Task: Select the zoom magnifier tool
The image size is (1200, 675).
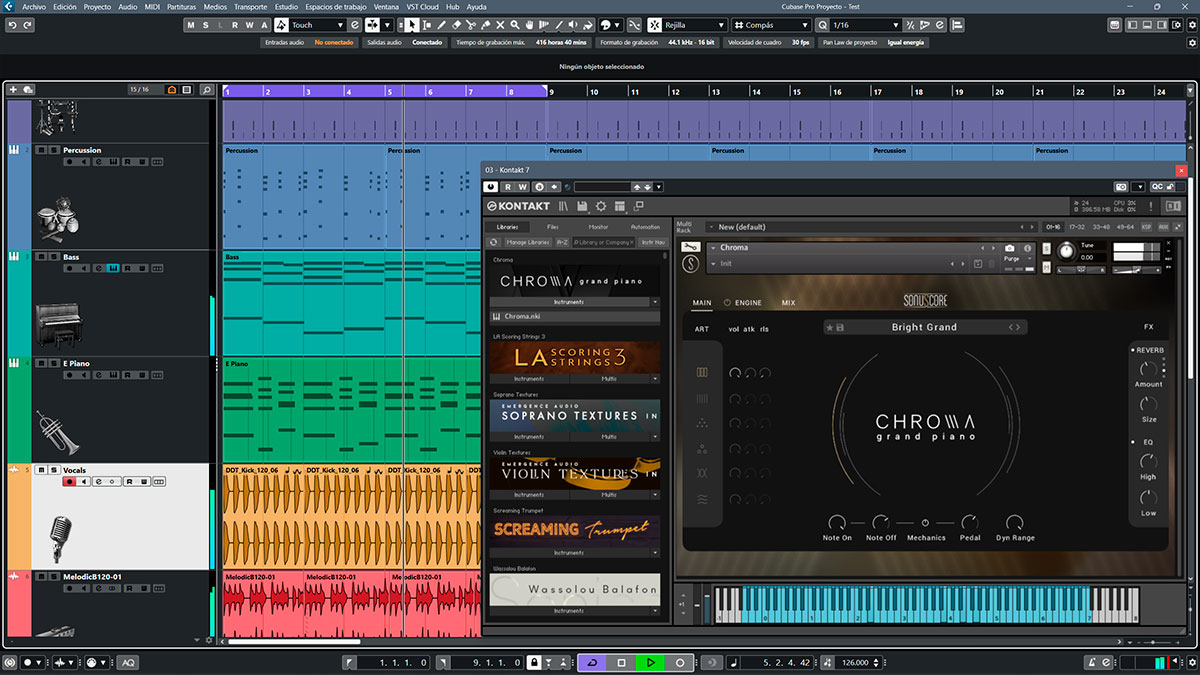Action: click(x=515, y=24)
